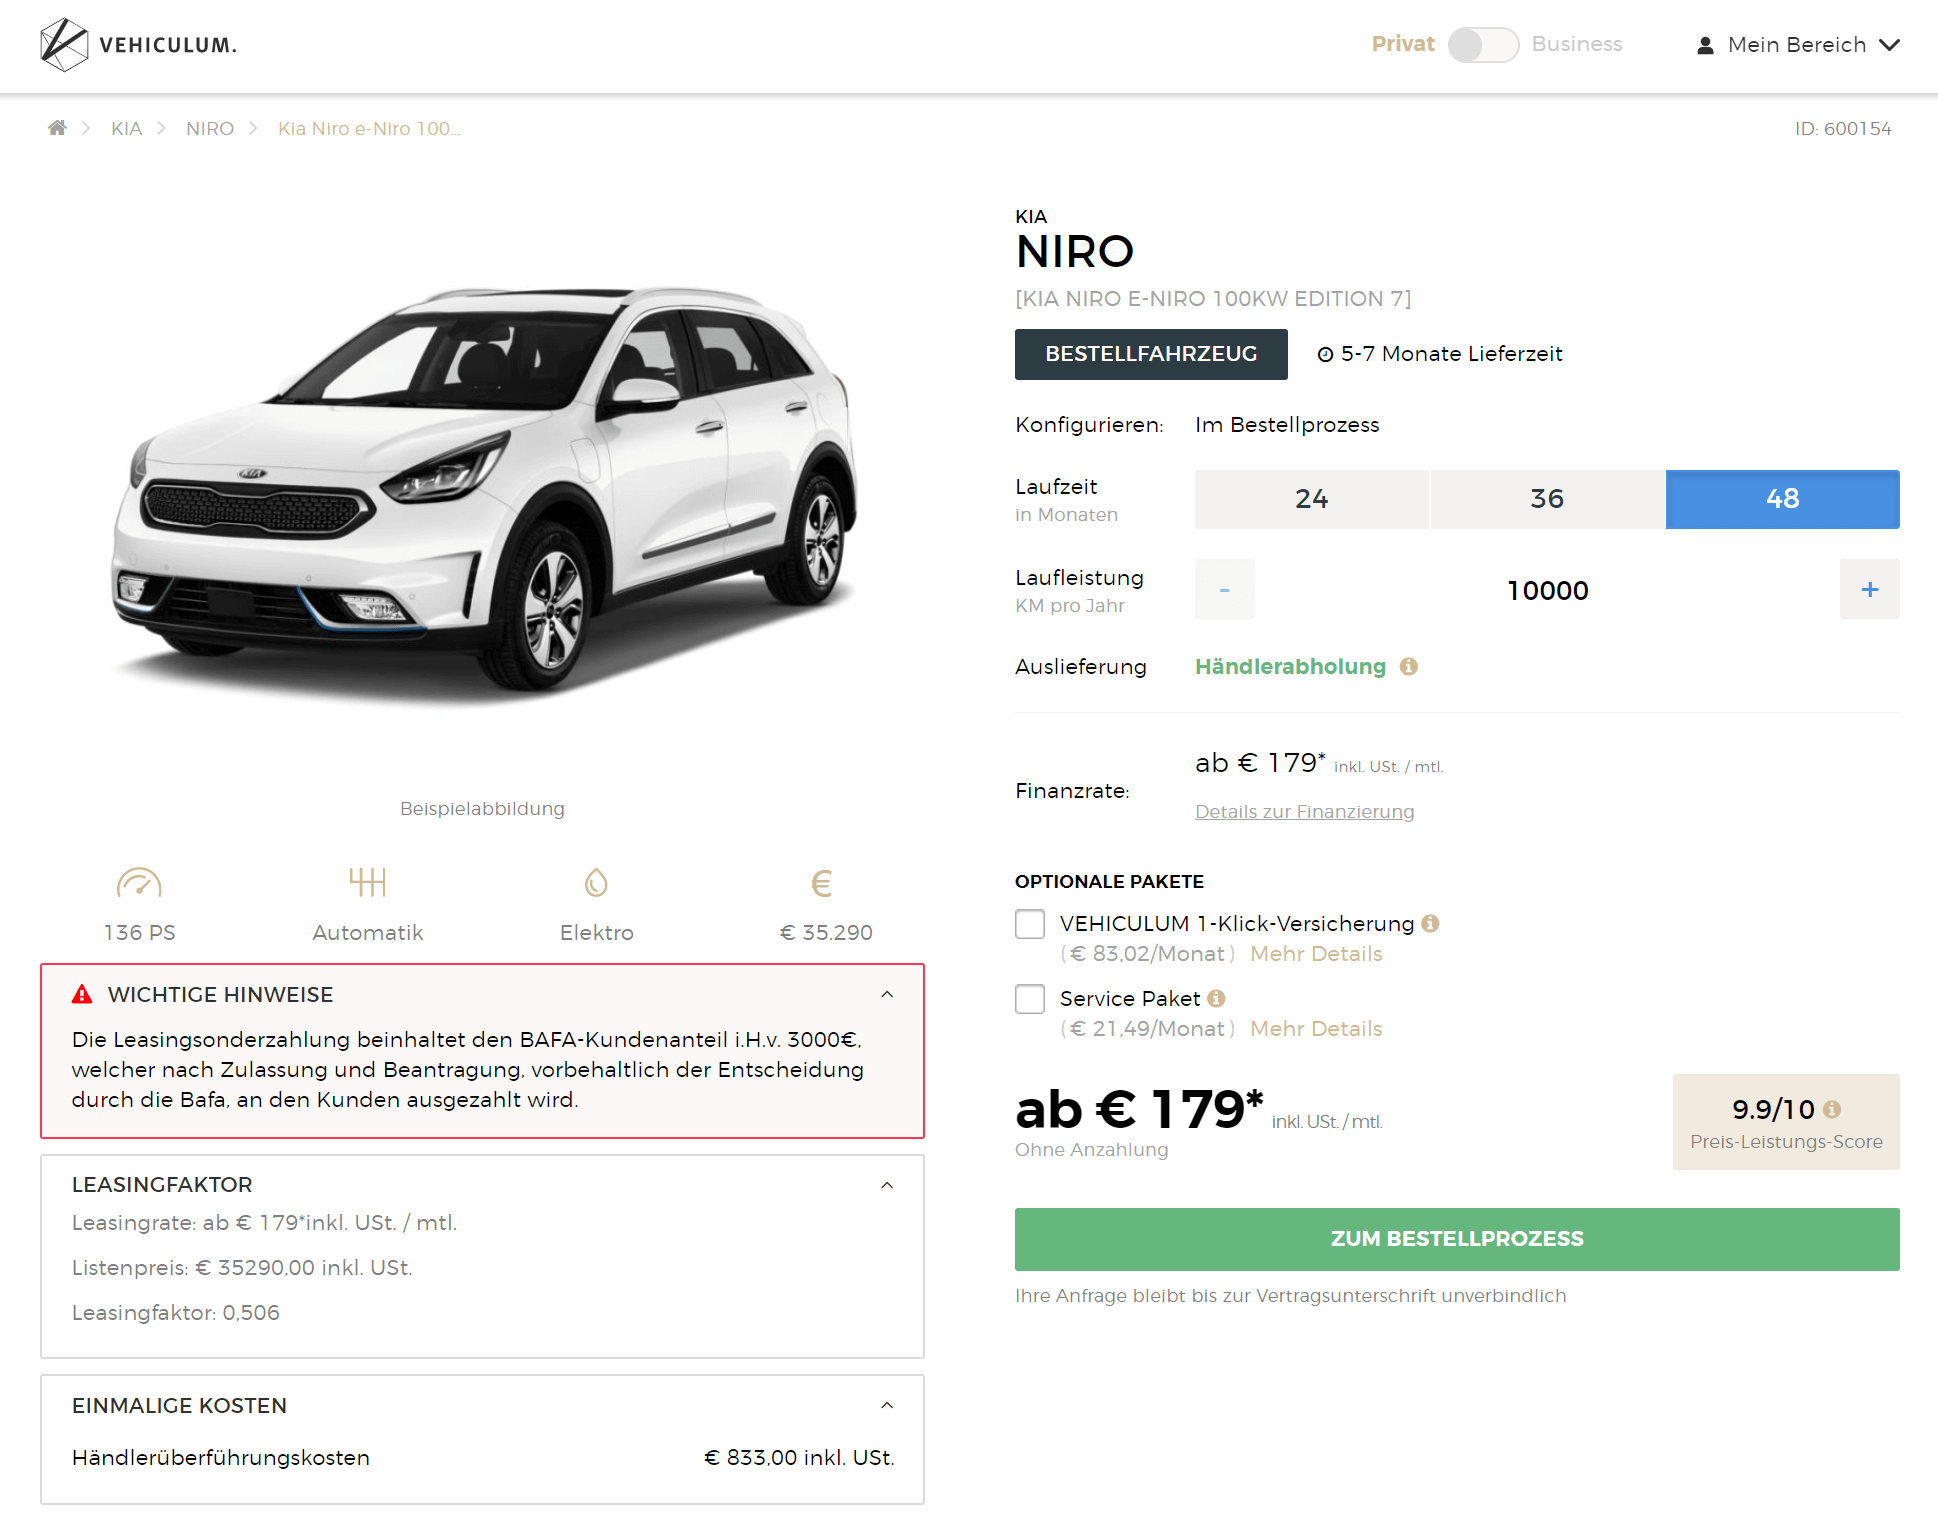The image size is (1938, 1527).
Task: Click the Bestellfahrzeug button
Action: [x=1151, y=354]
